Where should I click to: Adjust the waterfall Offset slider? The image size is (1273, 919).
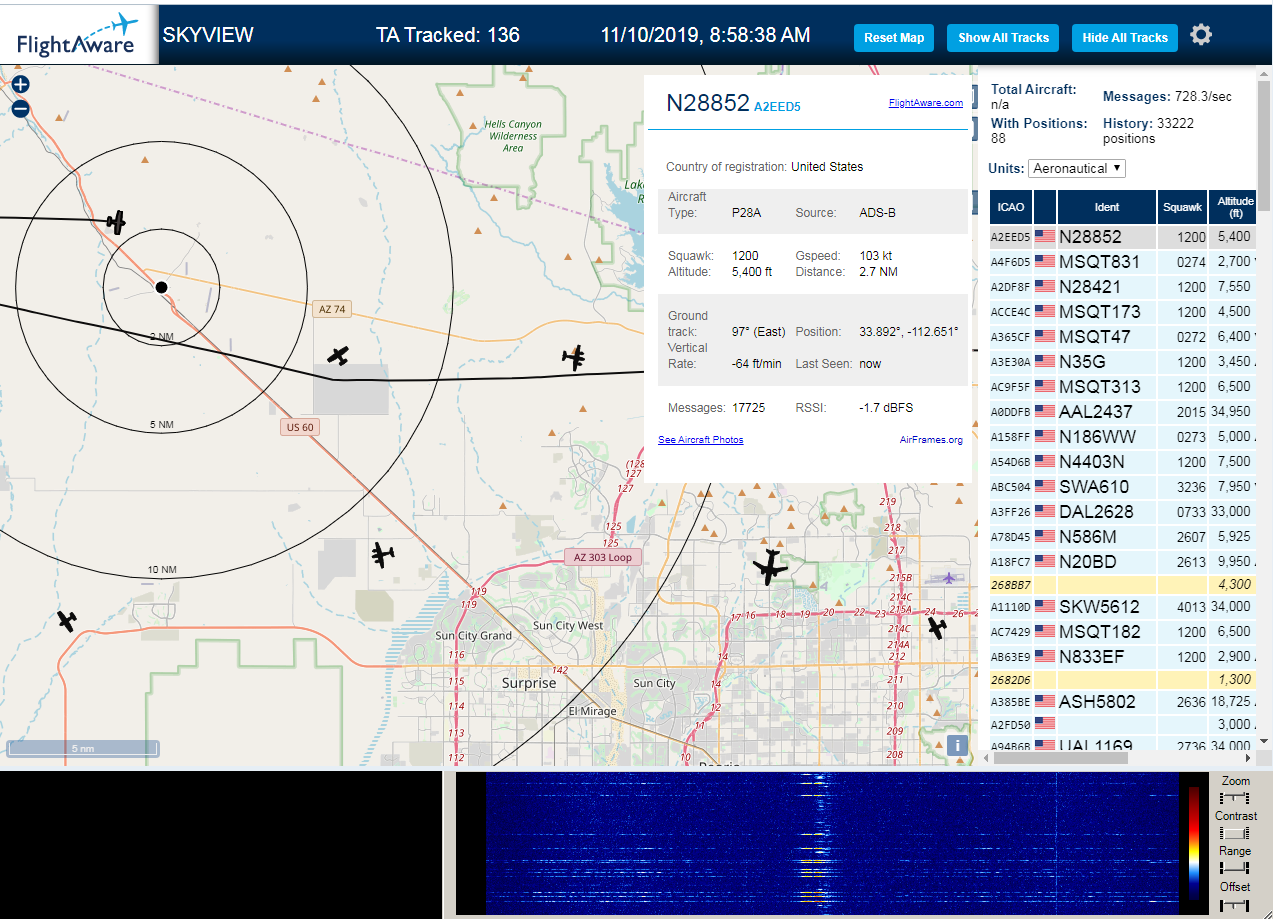[1235, 905]
